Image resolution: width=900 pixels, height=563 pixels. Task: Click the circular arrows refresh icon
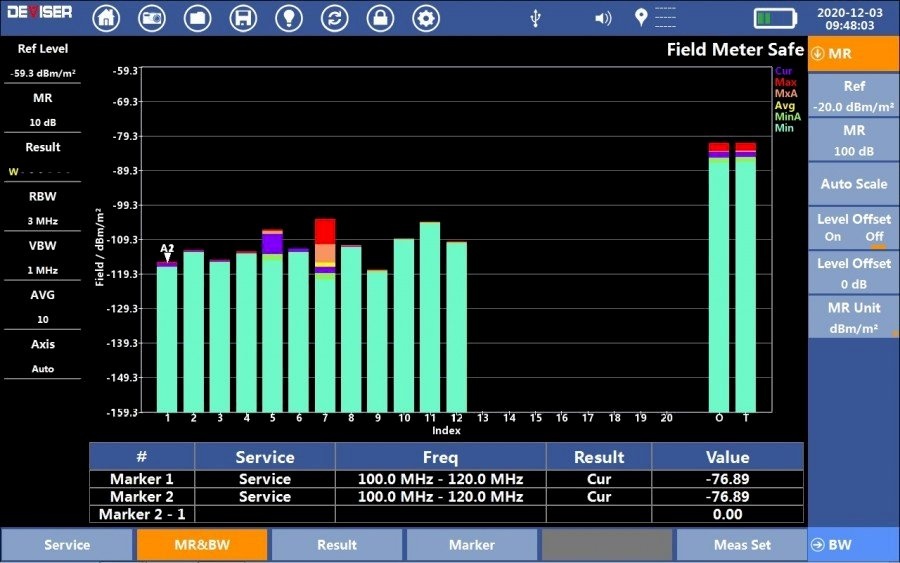pyautogui.click(x=335, y=18)
